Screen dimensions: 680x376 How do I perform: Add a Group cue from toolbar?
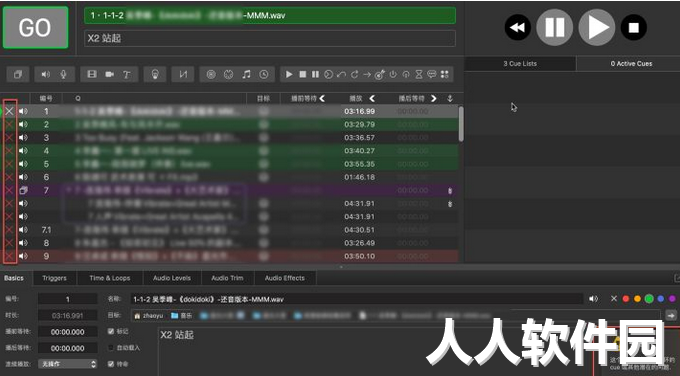click(x=18, y=75)
